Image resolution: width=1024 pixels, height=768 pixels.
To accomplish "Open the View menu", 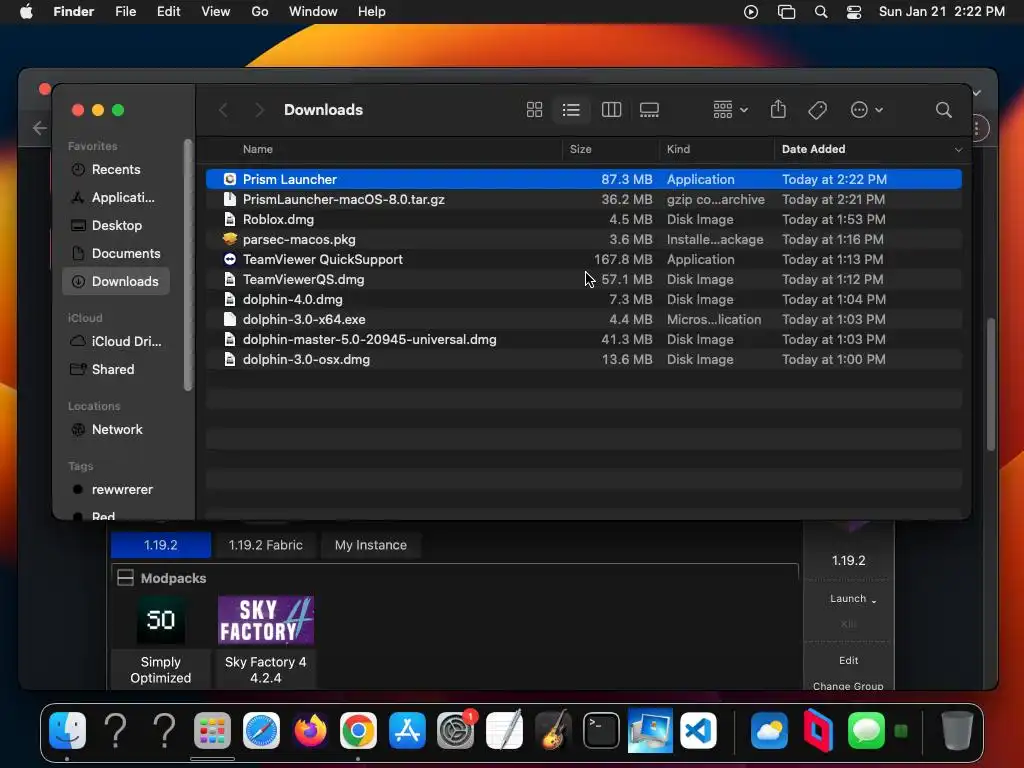I will (x=216, y=12).
